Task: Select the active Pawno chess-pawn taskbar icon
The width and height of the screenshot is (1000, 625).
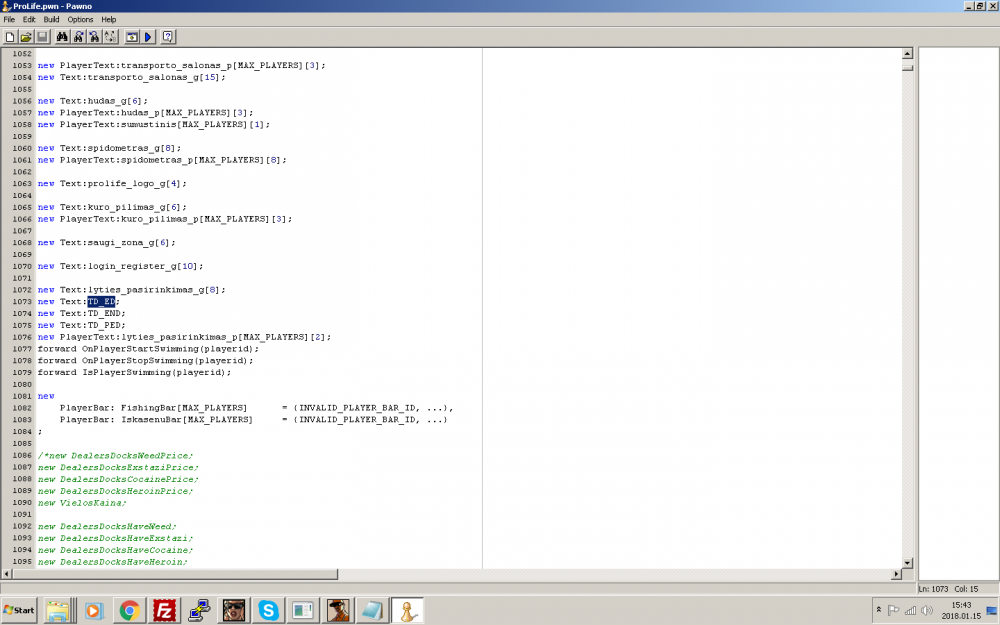Action: [x=408, y=610]
